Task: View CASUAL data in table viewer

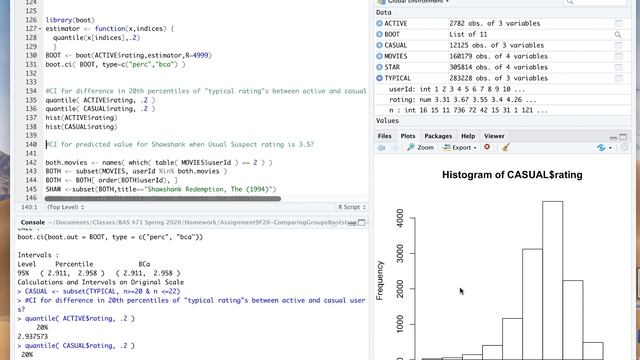Action: coord(618,45)
